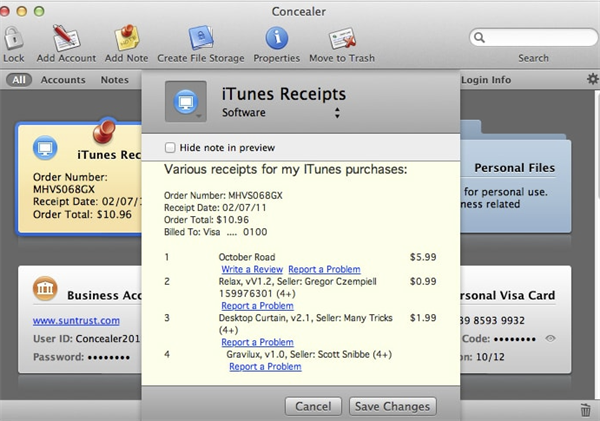Open the Properties info icon
This screenshot has height=421, width=600.
277,38
